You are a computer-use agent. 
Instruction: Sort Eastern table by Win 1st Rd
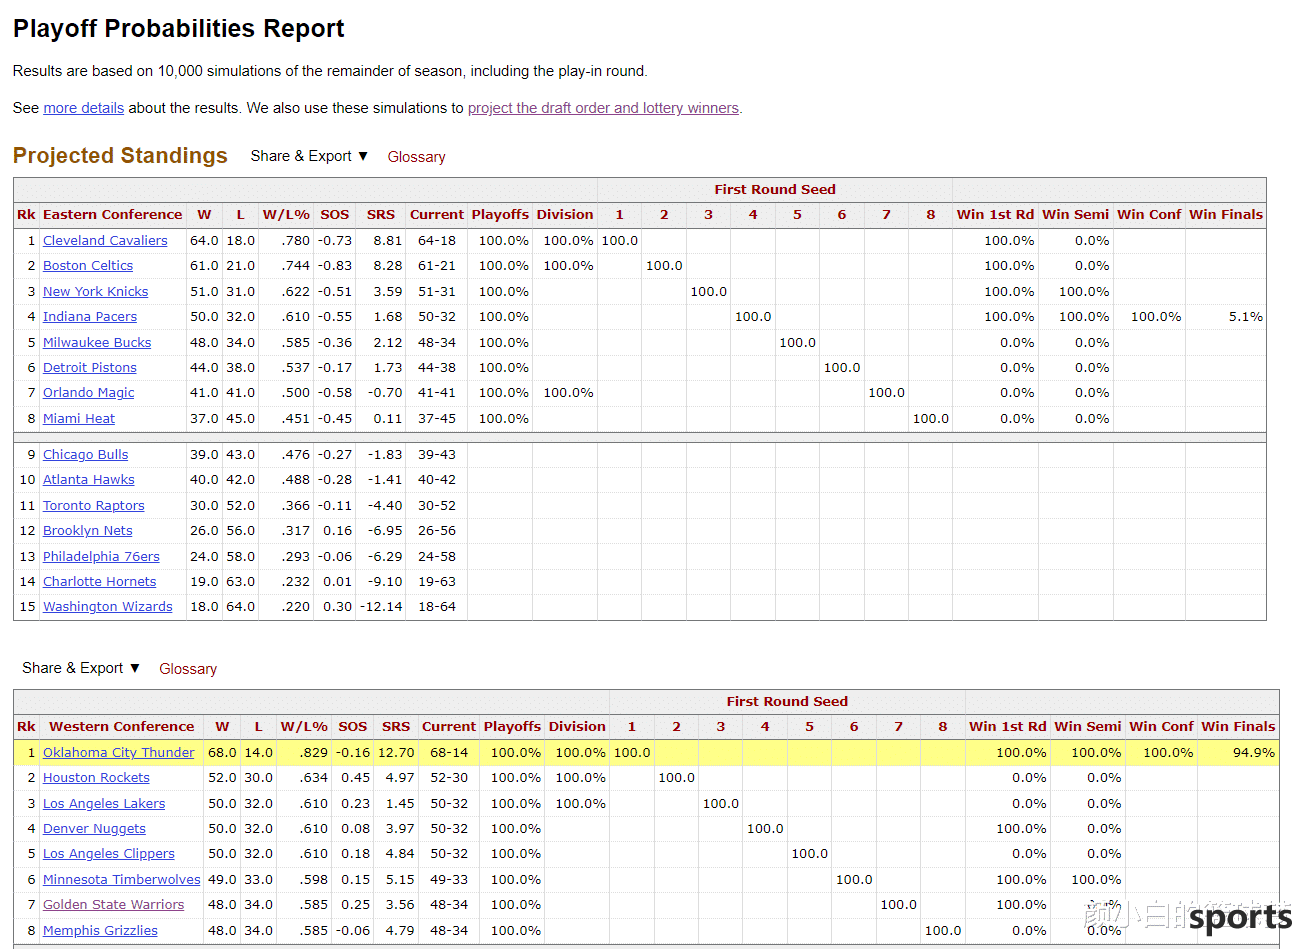995,215
